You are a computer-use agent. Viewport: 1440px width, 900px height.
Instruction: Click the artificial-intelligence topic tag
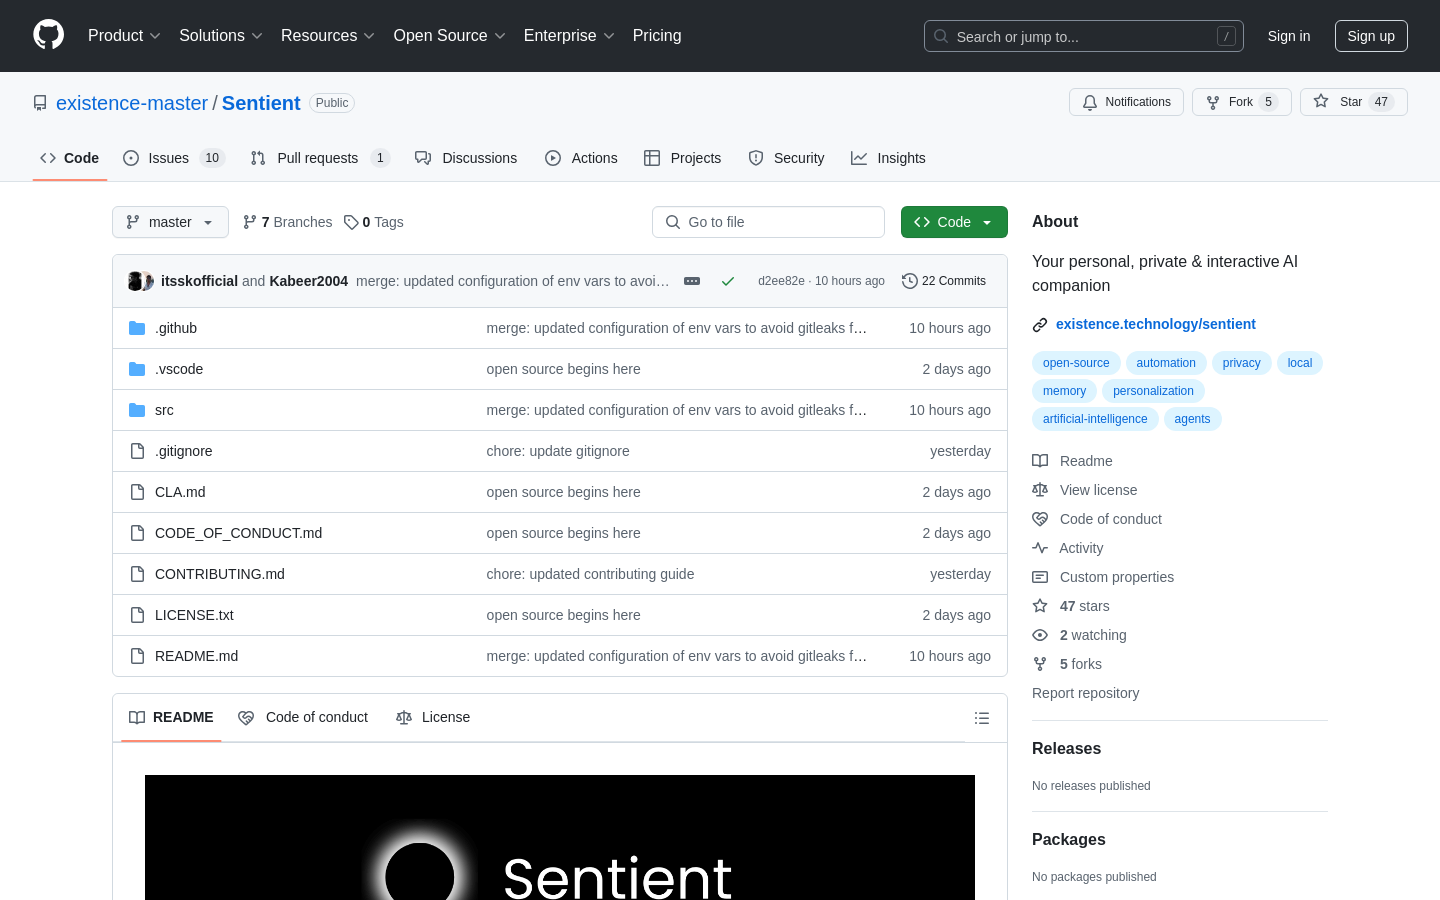[x=1095, y=419]
